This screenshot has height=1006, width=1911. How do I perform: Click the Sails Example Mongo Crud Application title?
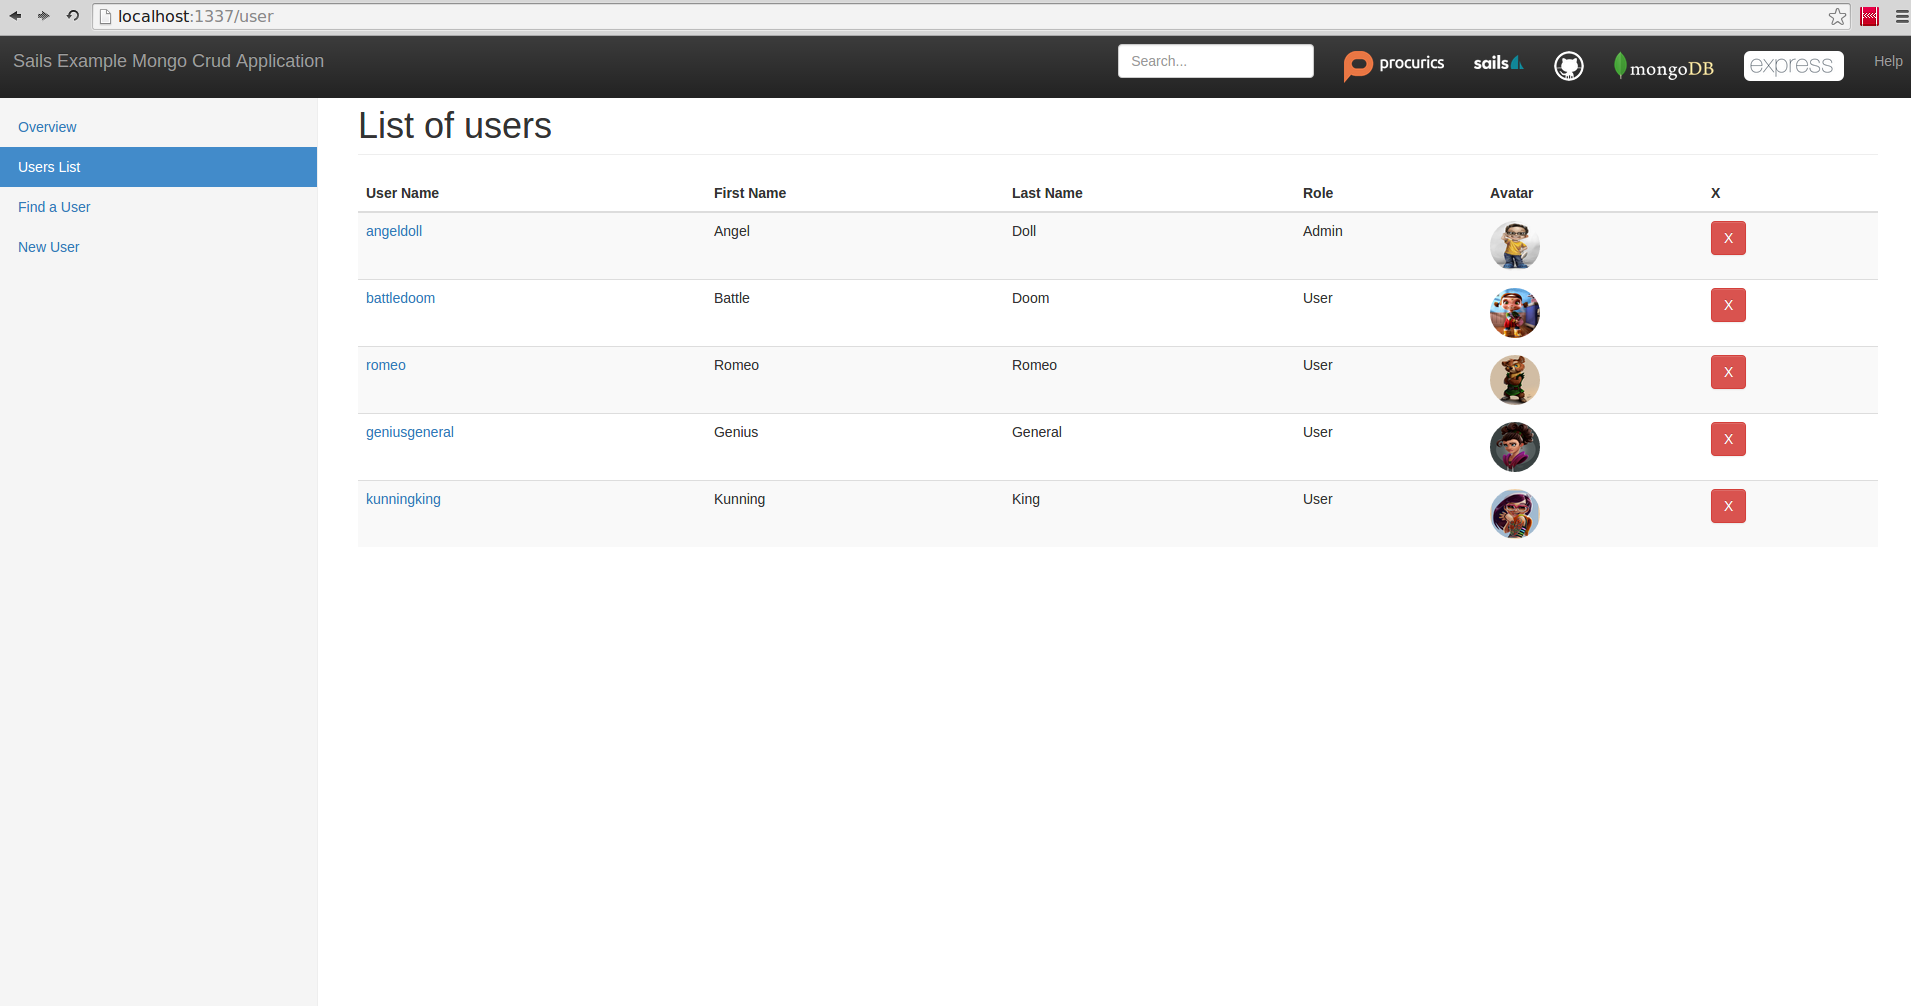[168, 61]
